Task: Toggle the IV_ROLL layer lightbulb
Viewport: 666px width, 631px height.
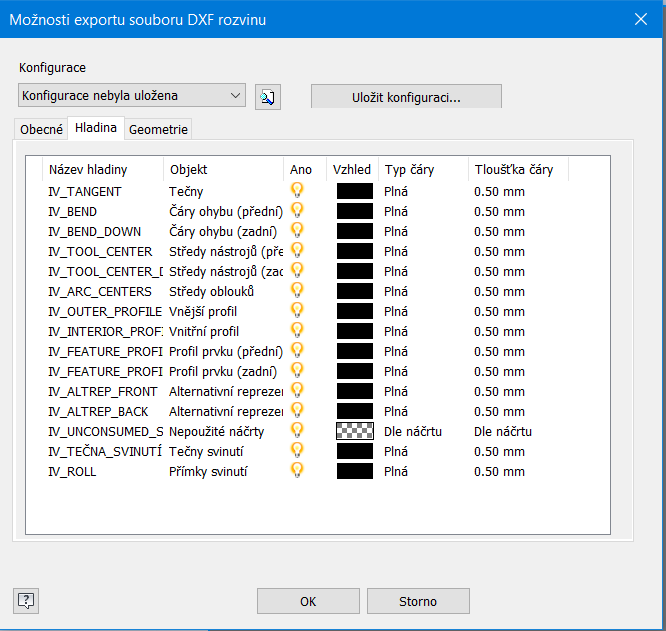Action: 297,470
